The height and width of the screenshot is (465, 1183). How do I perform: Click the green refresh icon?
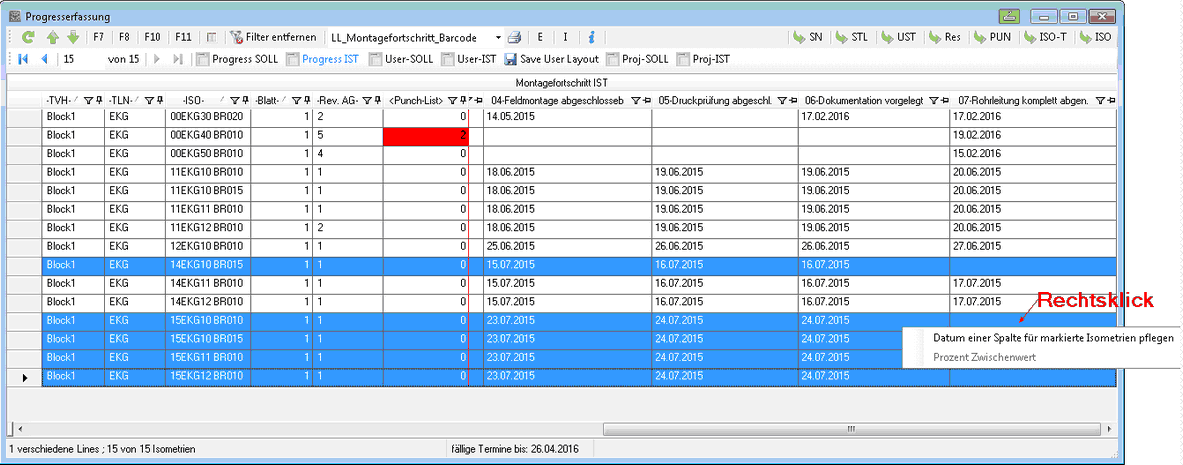pos(28,37)
